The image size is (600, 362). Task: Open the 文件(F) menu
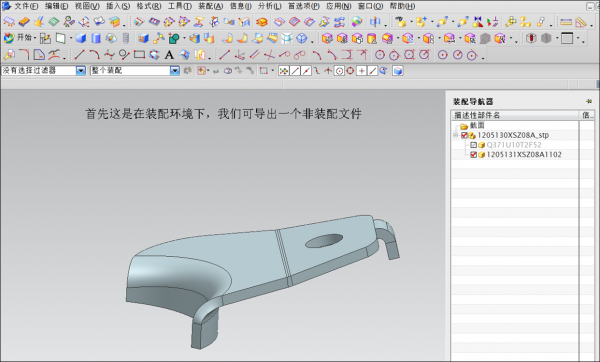26,6
